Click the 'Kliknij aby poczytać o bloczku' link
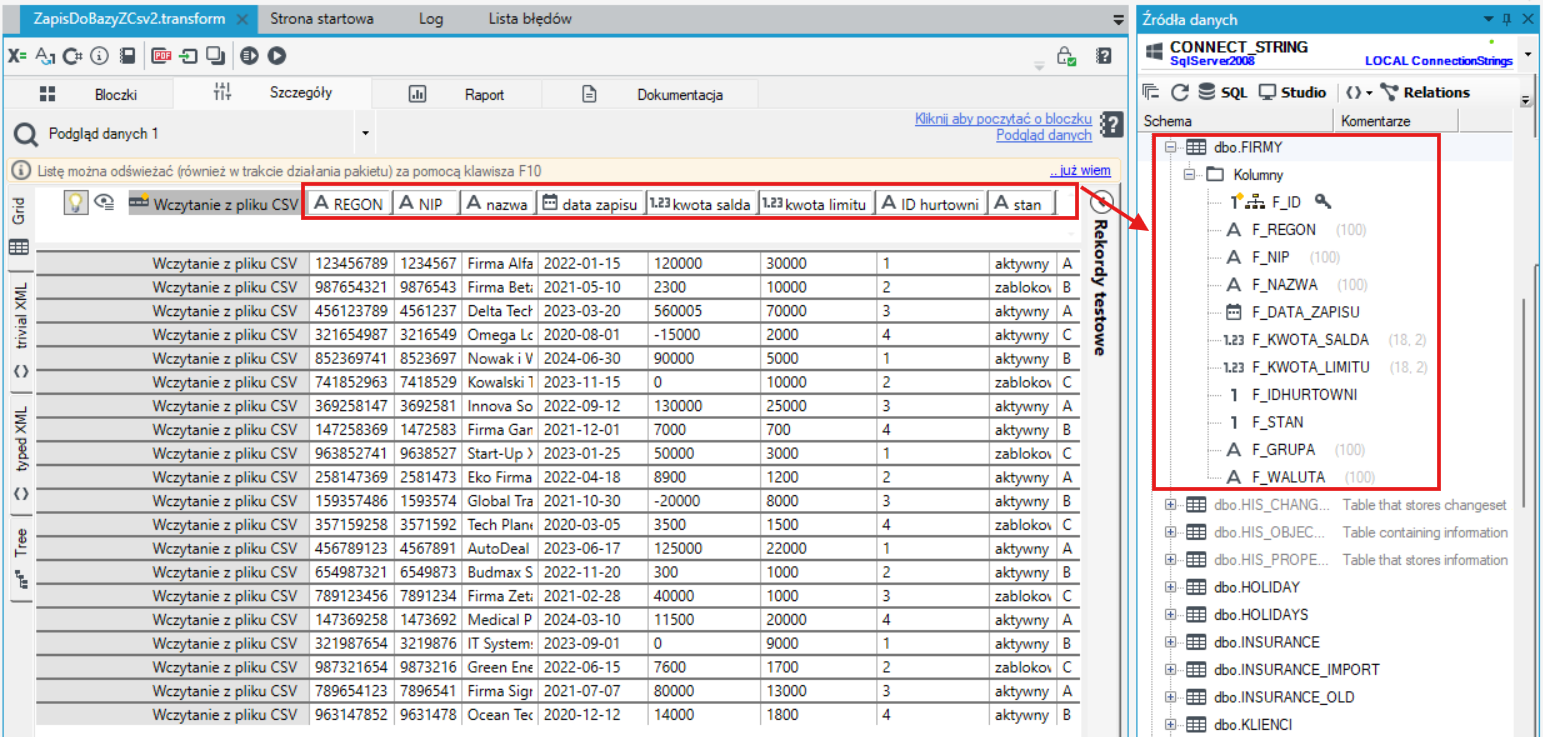Viewport: 1543px width, 737px height. click(1003, 118)
